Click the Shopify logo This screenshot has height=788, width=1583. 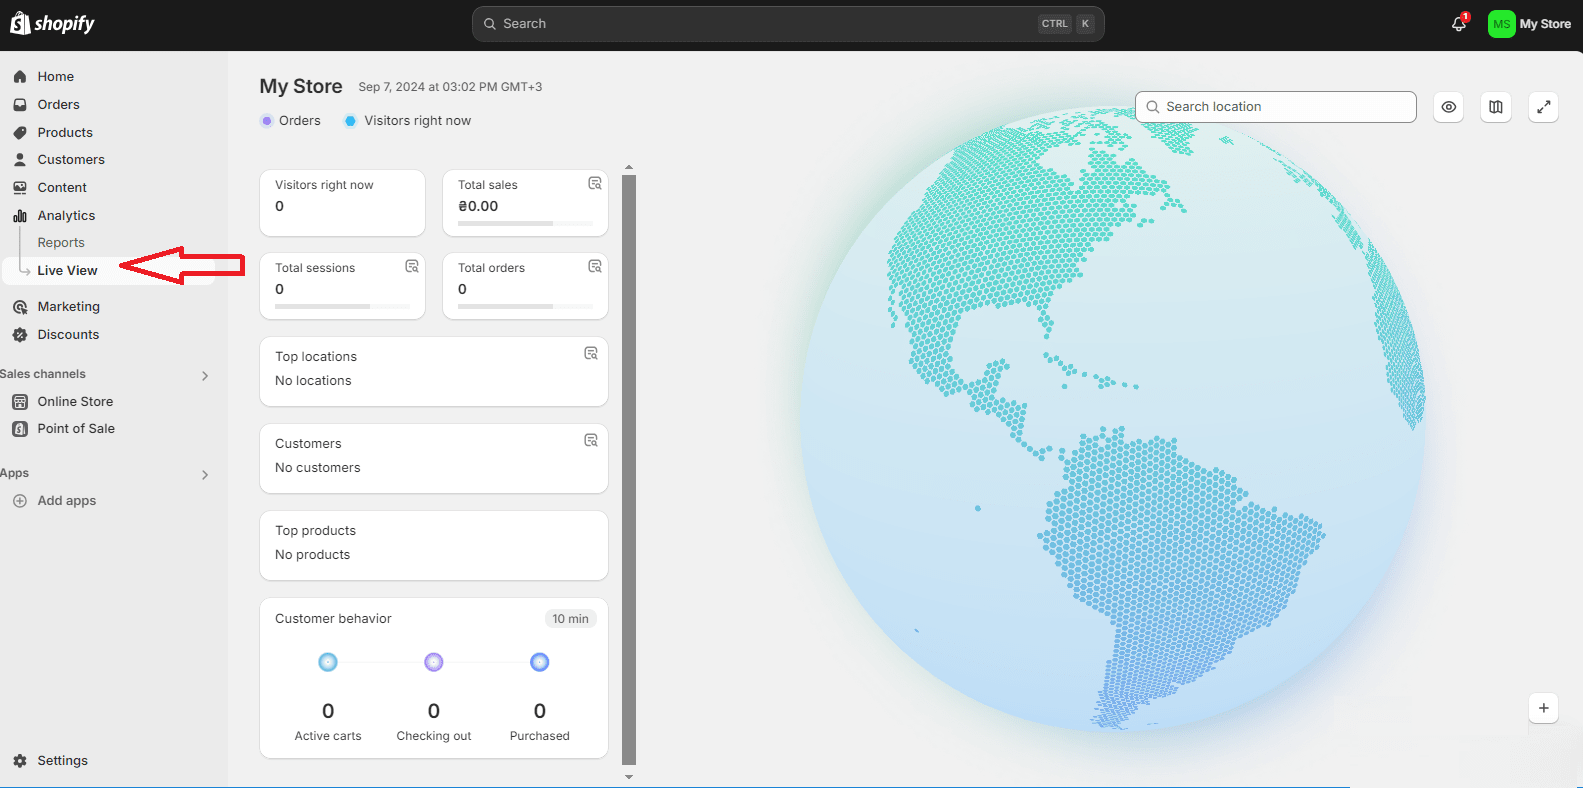pyautogui.click(x=52, y=23)
